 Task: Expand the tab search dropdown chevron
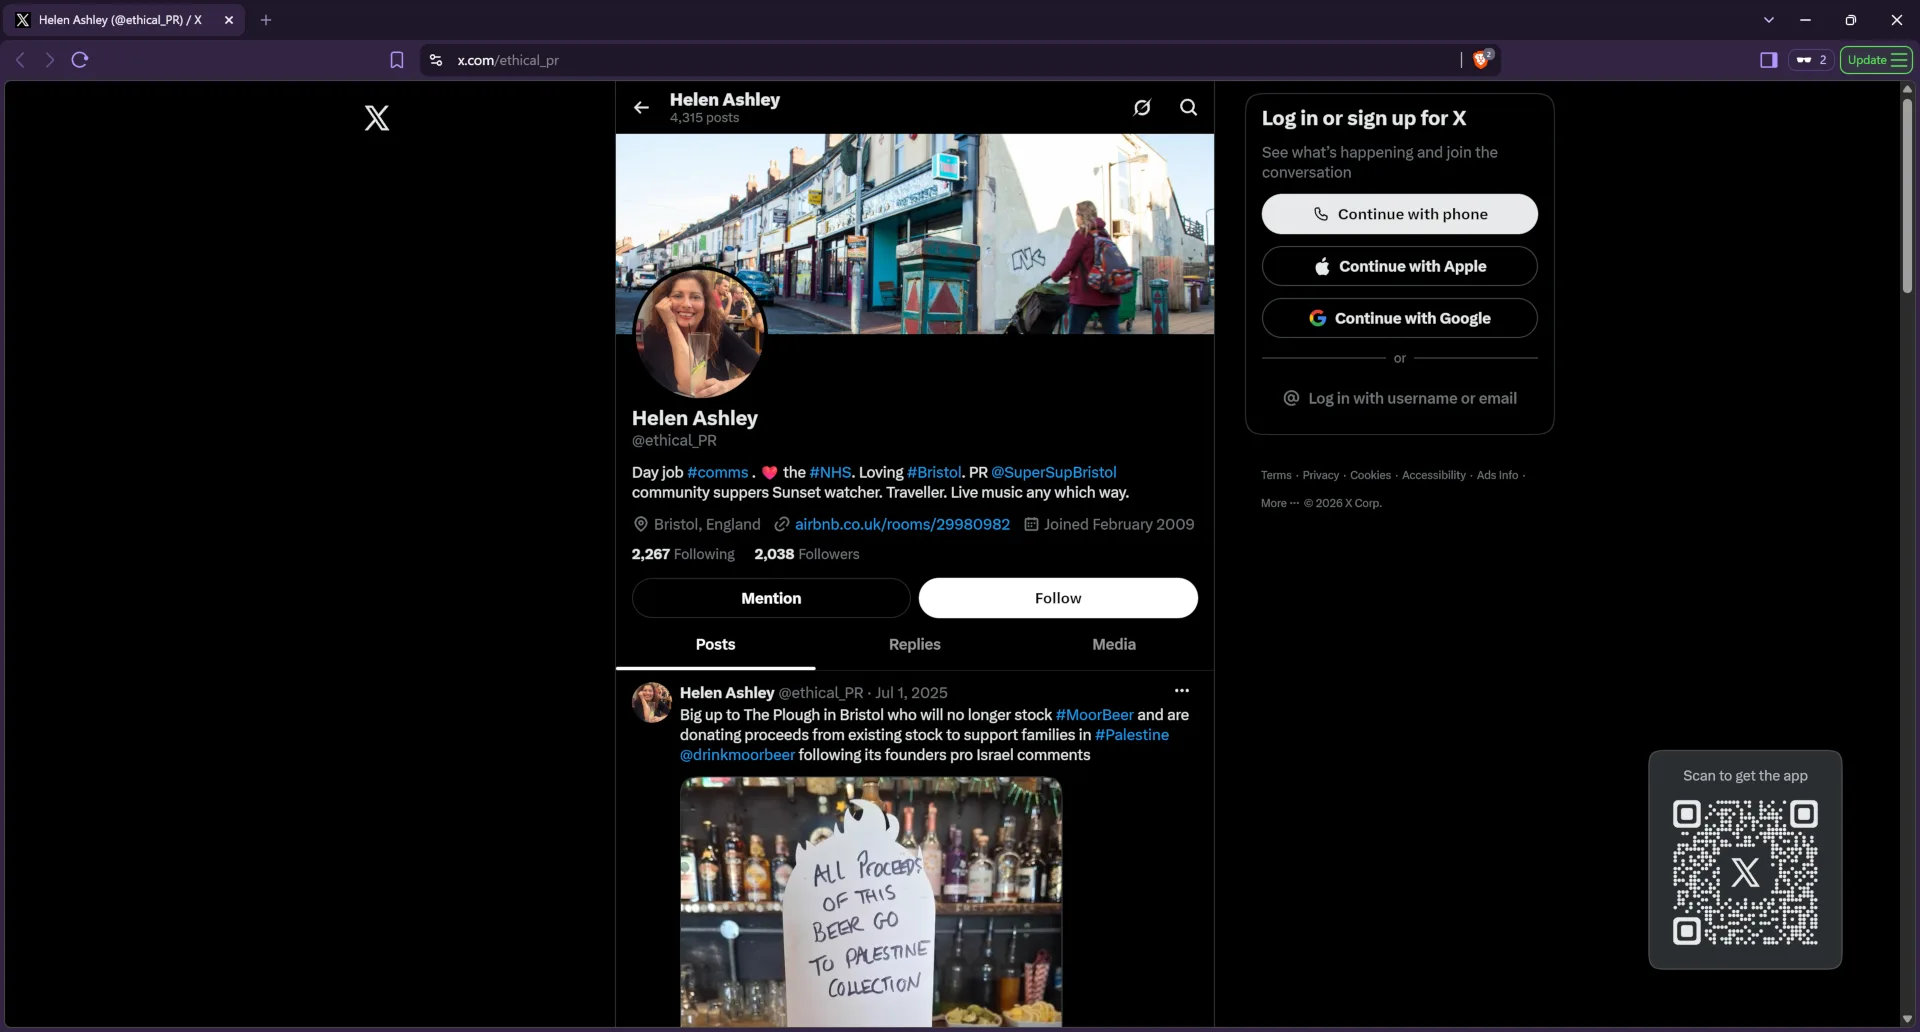click(x=1768, y=20)
